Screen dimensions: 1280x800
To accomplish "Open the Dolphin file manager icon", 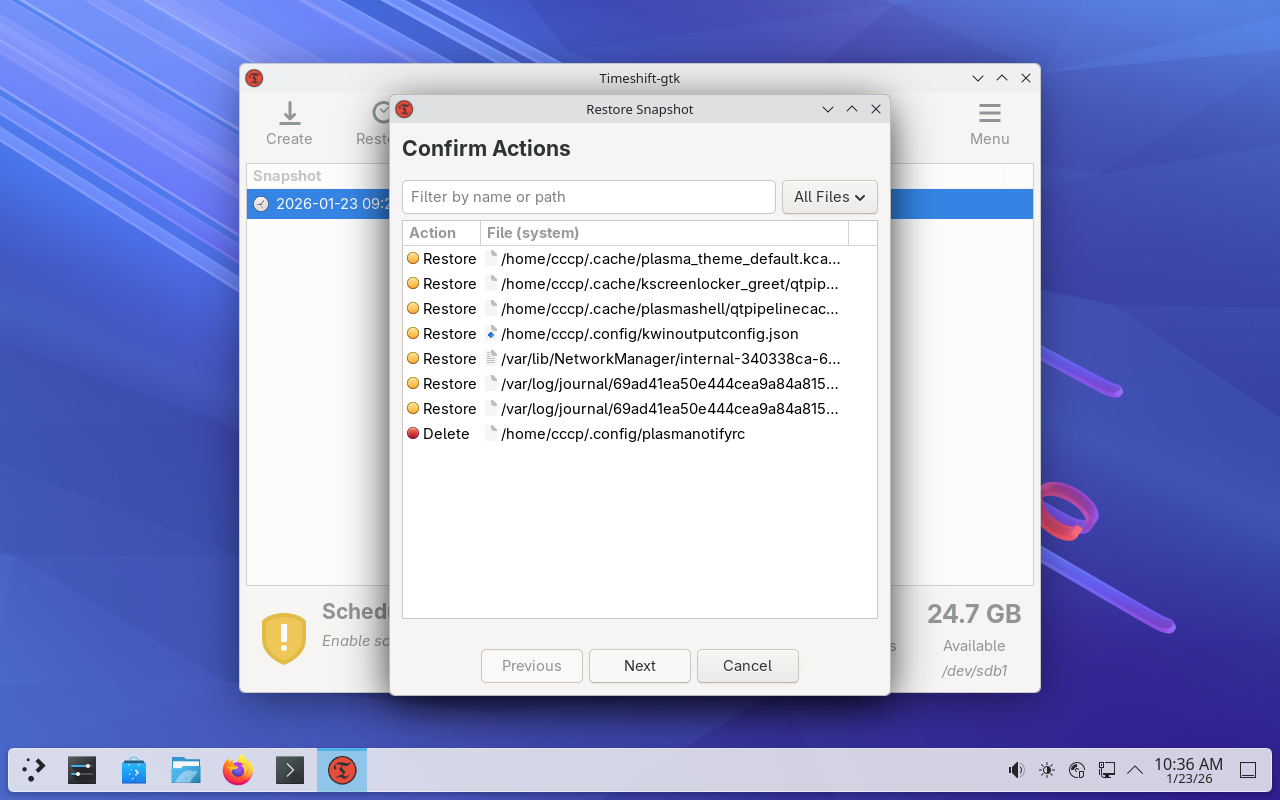I will pyautogui.click(x=186, y=770).
